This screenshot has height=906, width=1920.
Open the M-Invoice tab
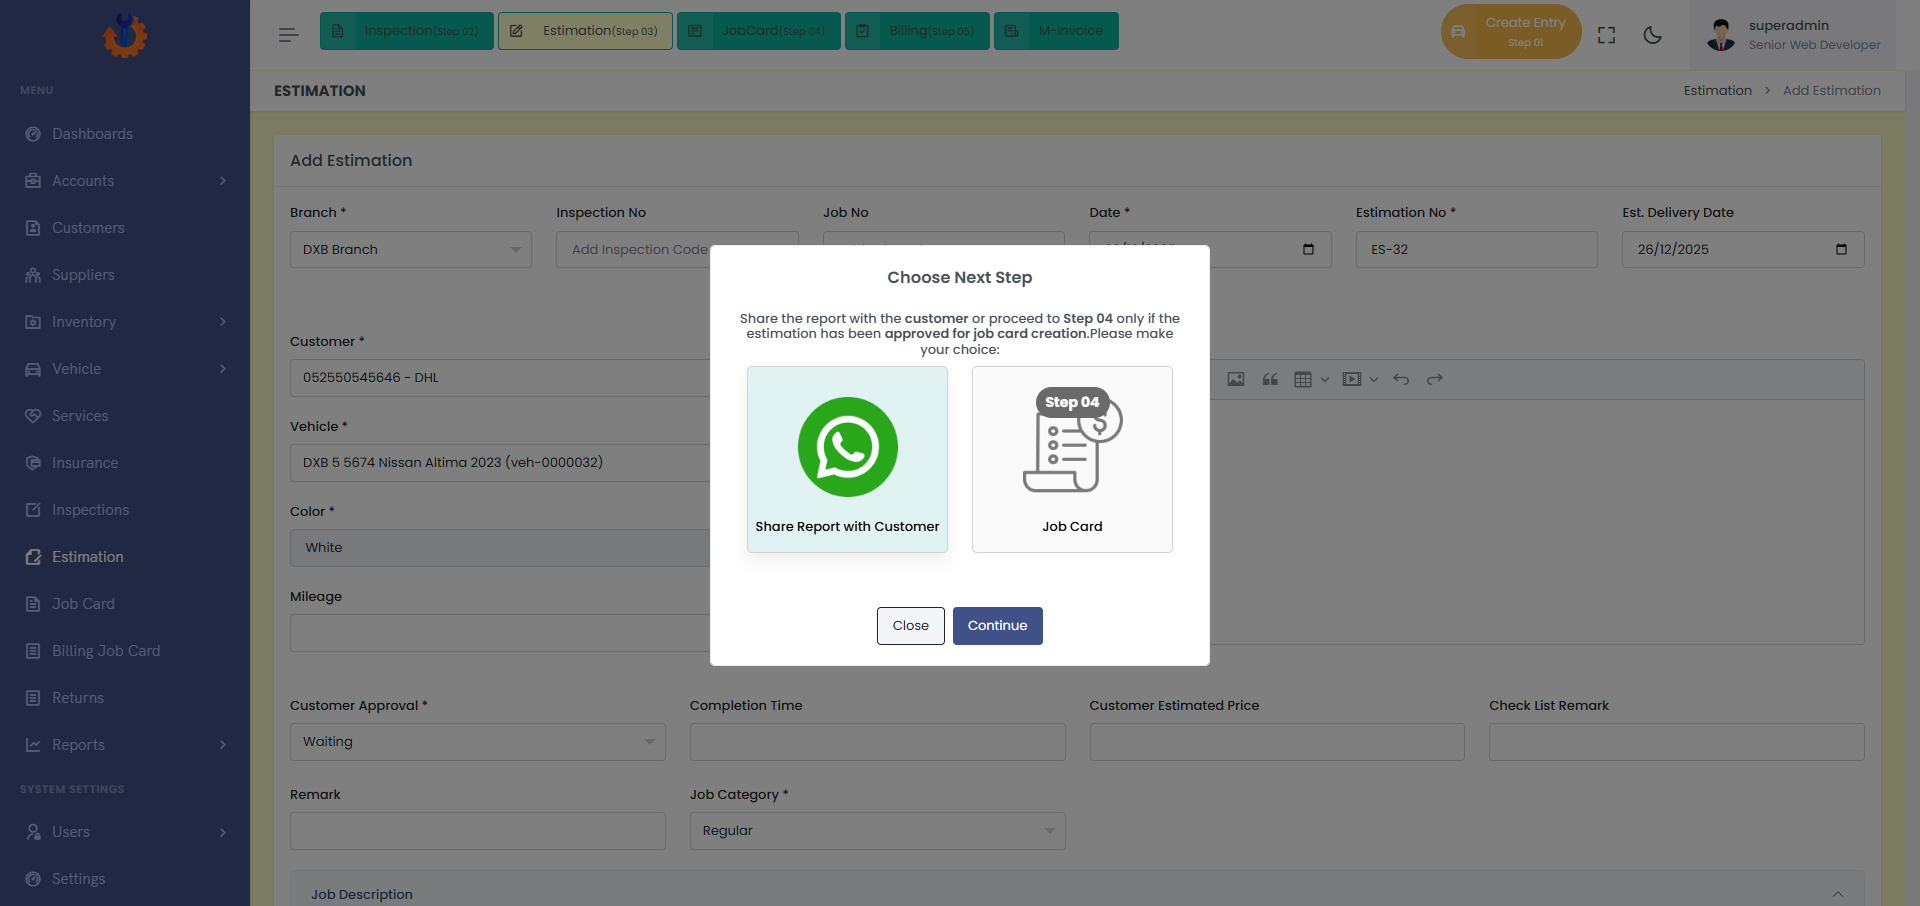[1056, 31]
